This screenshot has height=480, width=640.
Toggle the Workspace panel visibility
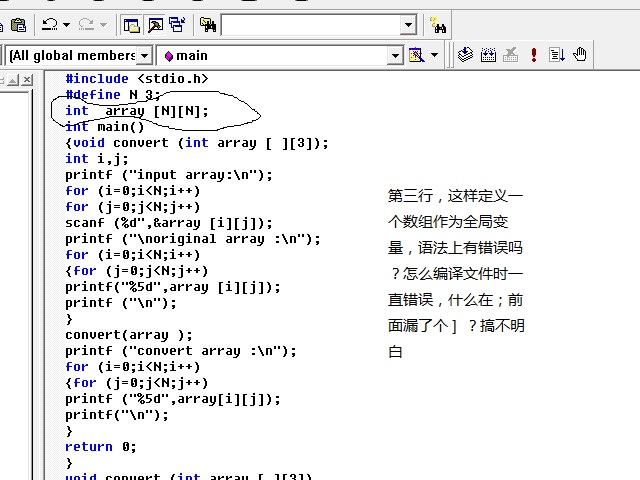click(132, 24)
